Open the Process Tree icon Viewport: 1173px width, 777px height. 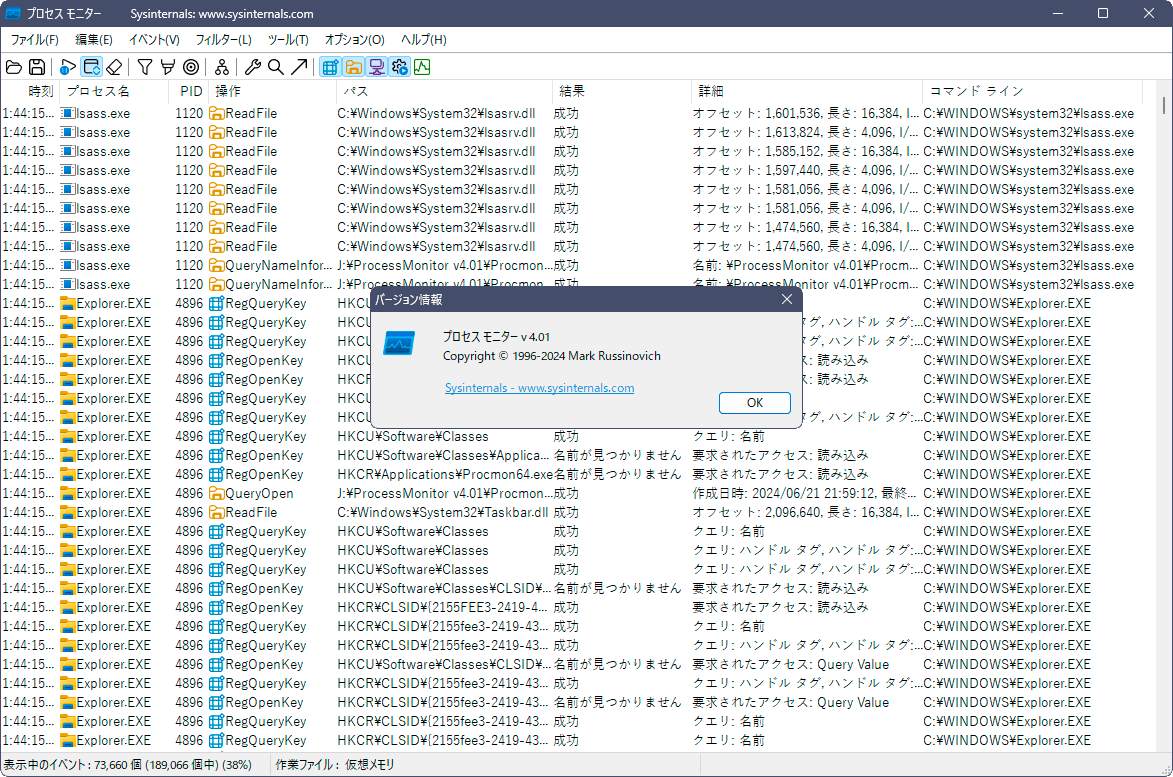tap(222, 67)
